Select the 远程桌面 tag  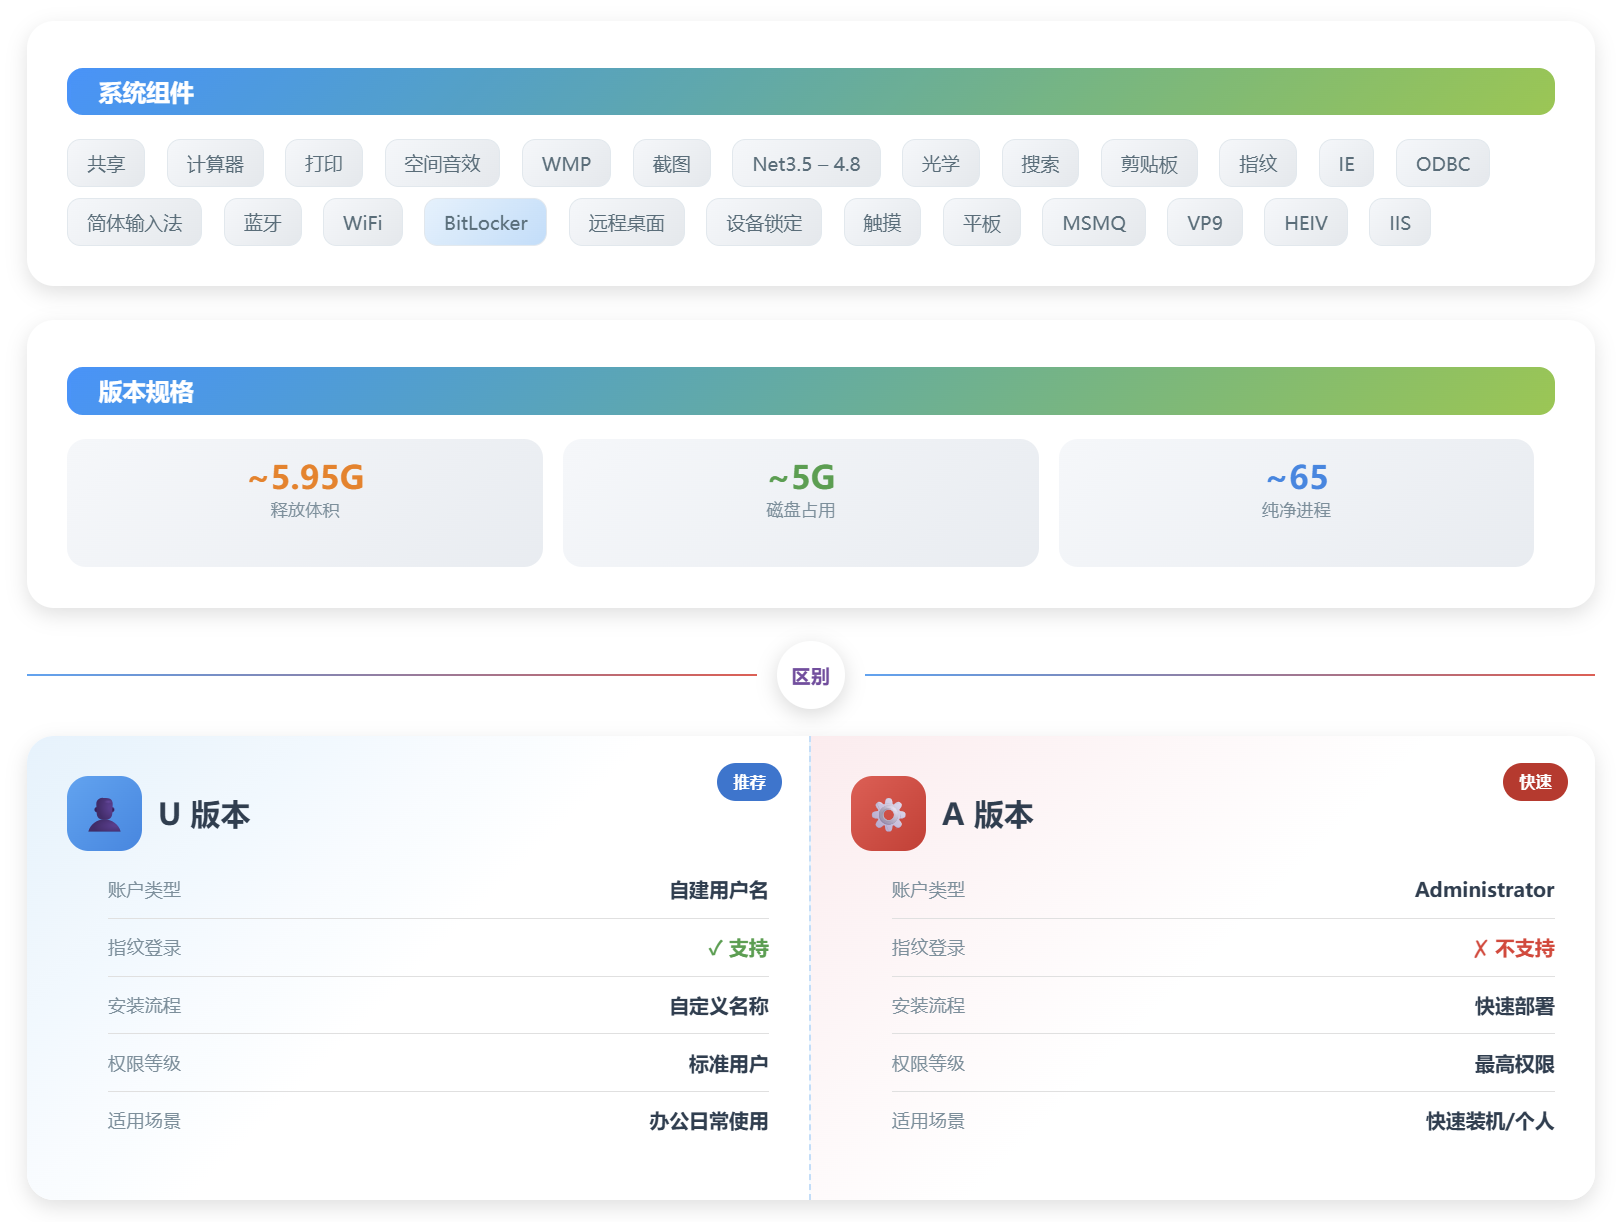tap(627, 222)
